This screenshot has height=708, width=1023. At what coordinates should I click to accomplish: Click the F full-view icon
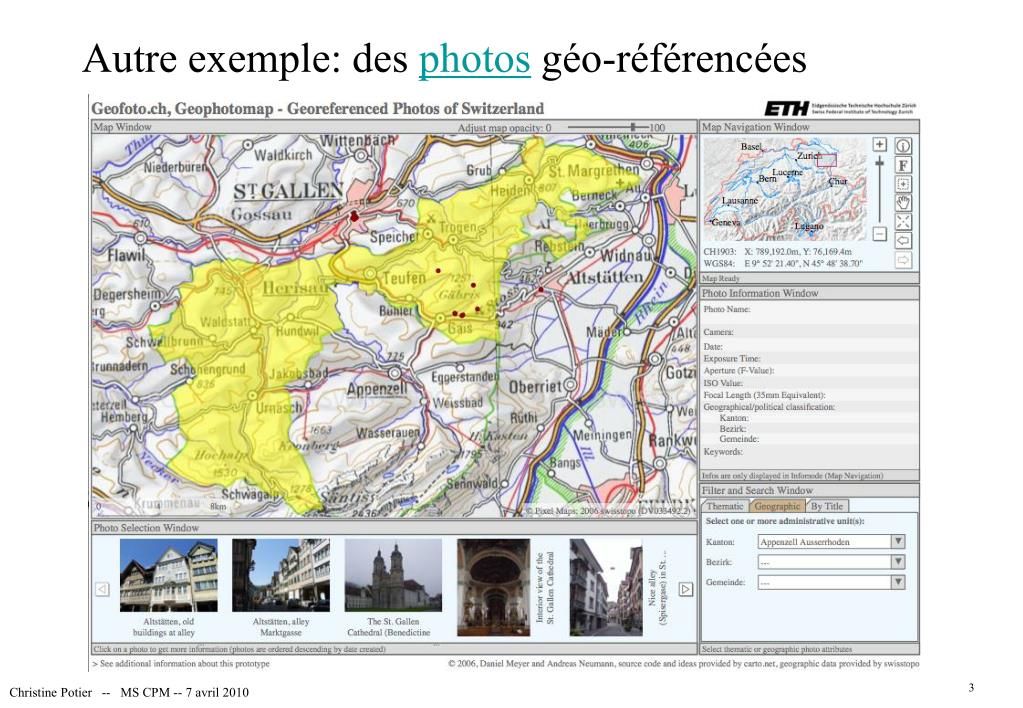tap(903, 165)
